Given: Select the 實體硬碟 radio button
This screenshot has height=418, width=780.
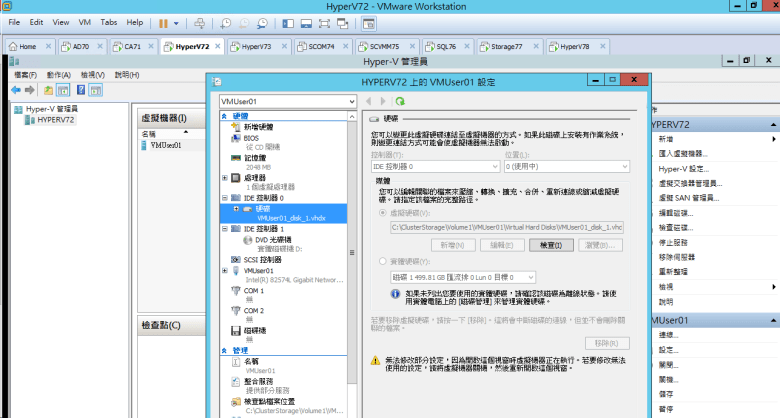Looking at the screenshot, I should 383,260.
